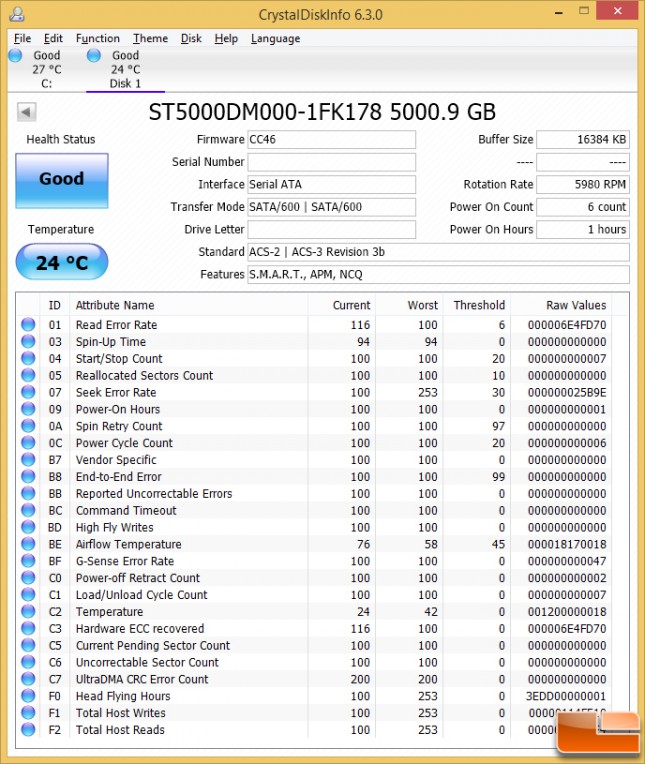Click the Power On Hours field
The image size is (645, 764).
pyautogui.click(x=583, y=229)
